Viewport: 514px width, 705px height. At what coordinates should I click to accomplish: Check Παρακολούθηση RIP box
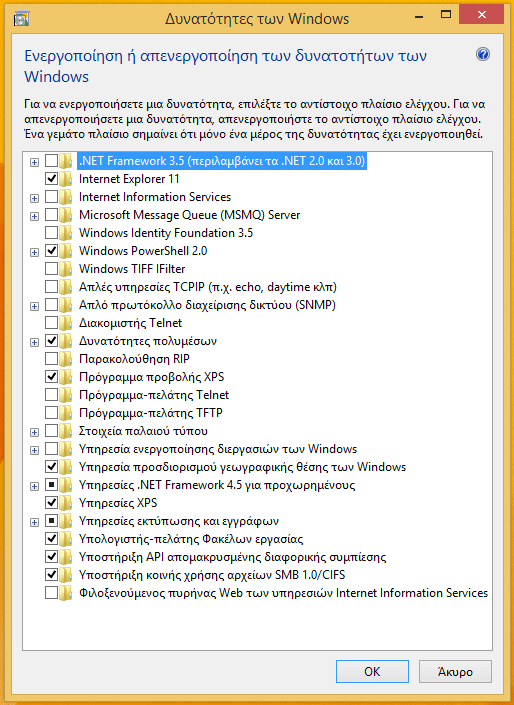click(51, 358)
